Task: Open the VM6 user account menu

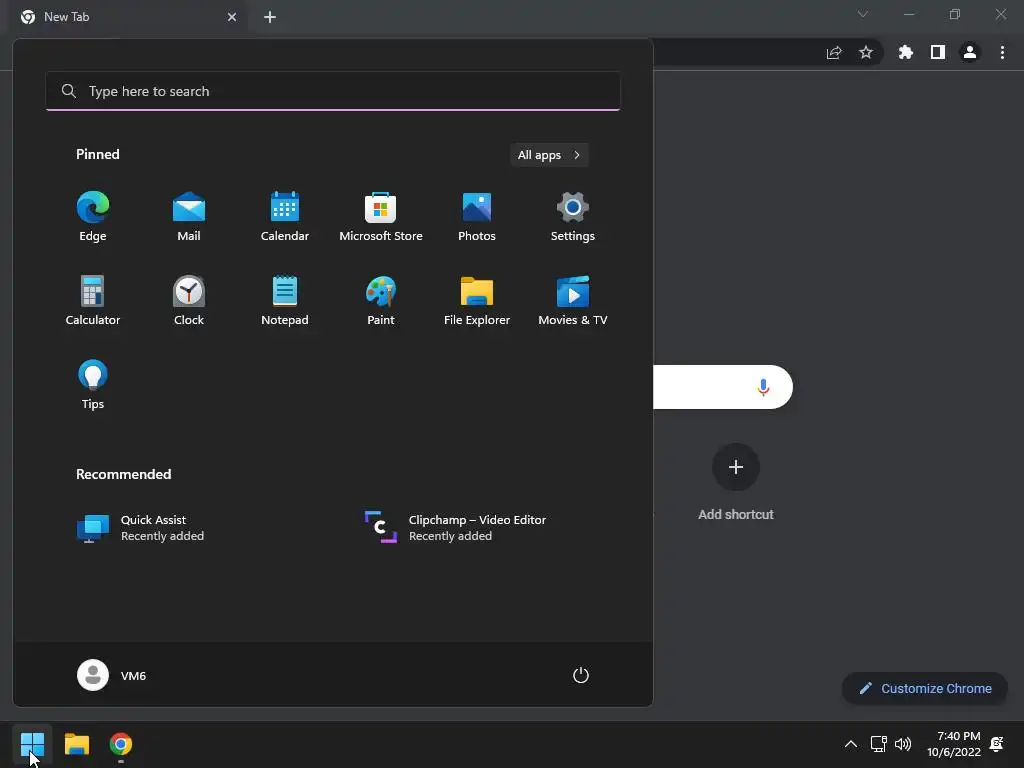Action: click(112, 675)
